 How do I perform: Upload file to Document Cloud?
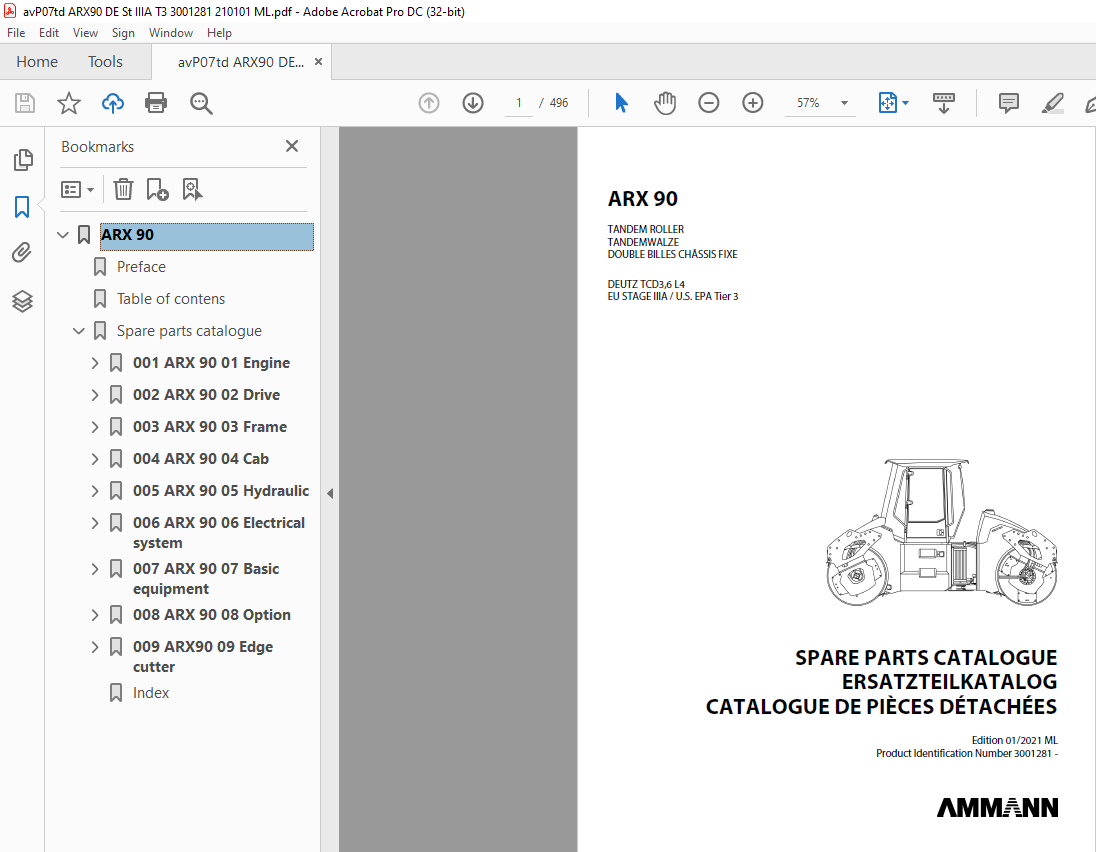click(113, 103)
